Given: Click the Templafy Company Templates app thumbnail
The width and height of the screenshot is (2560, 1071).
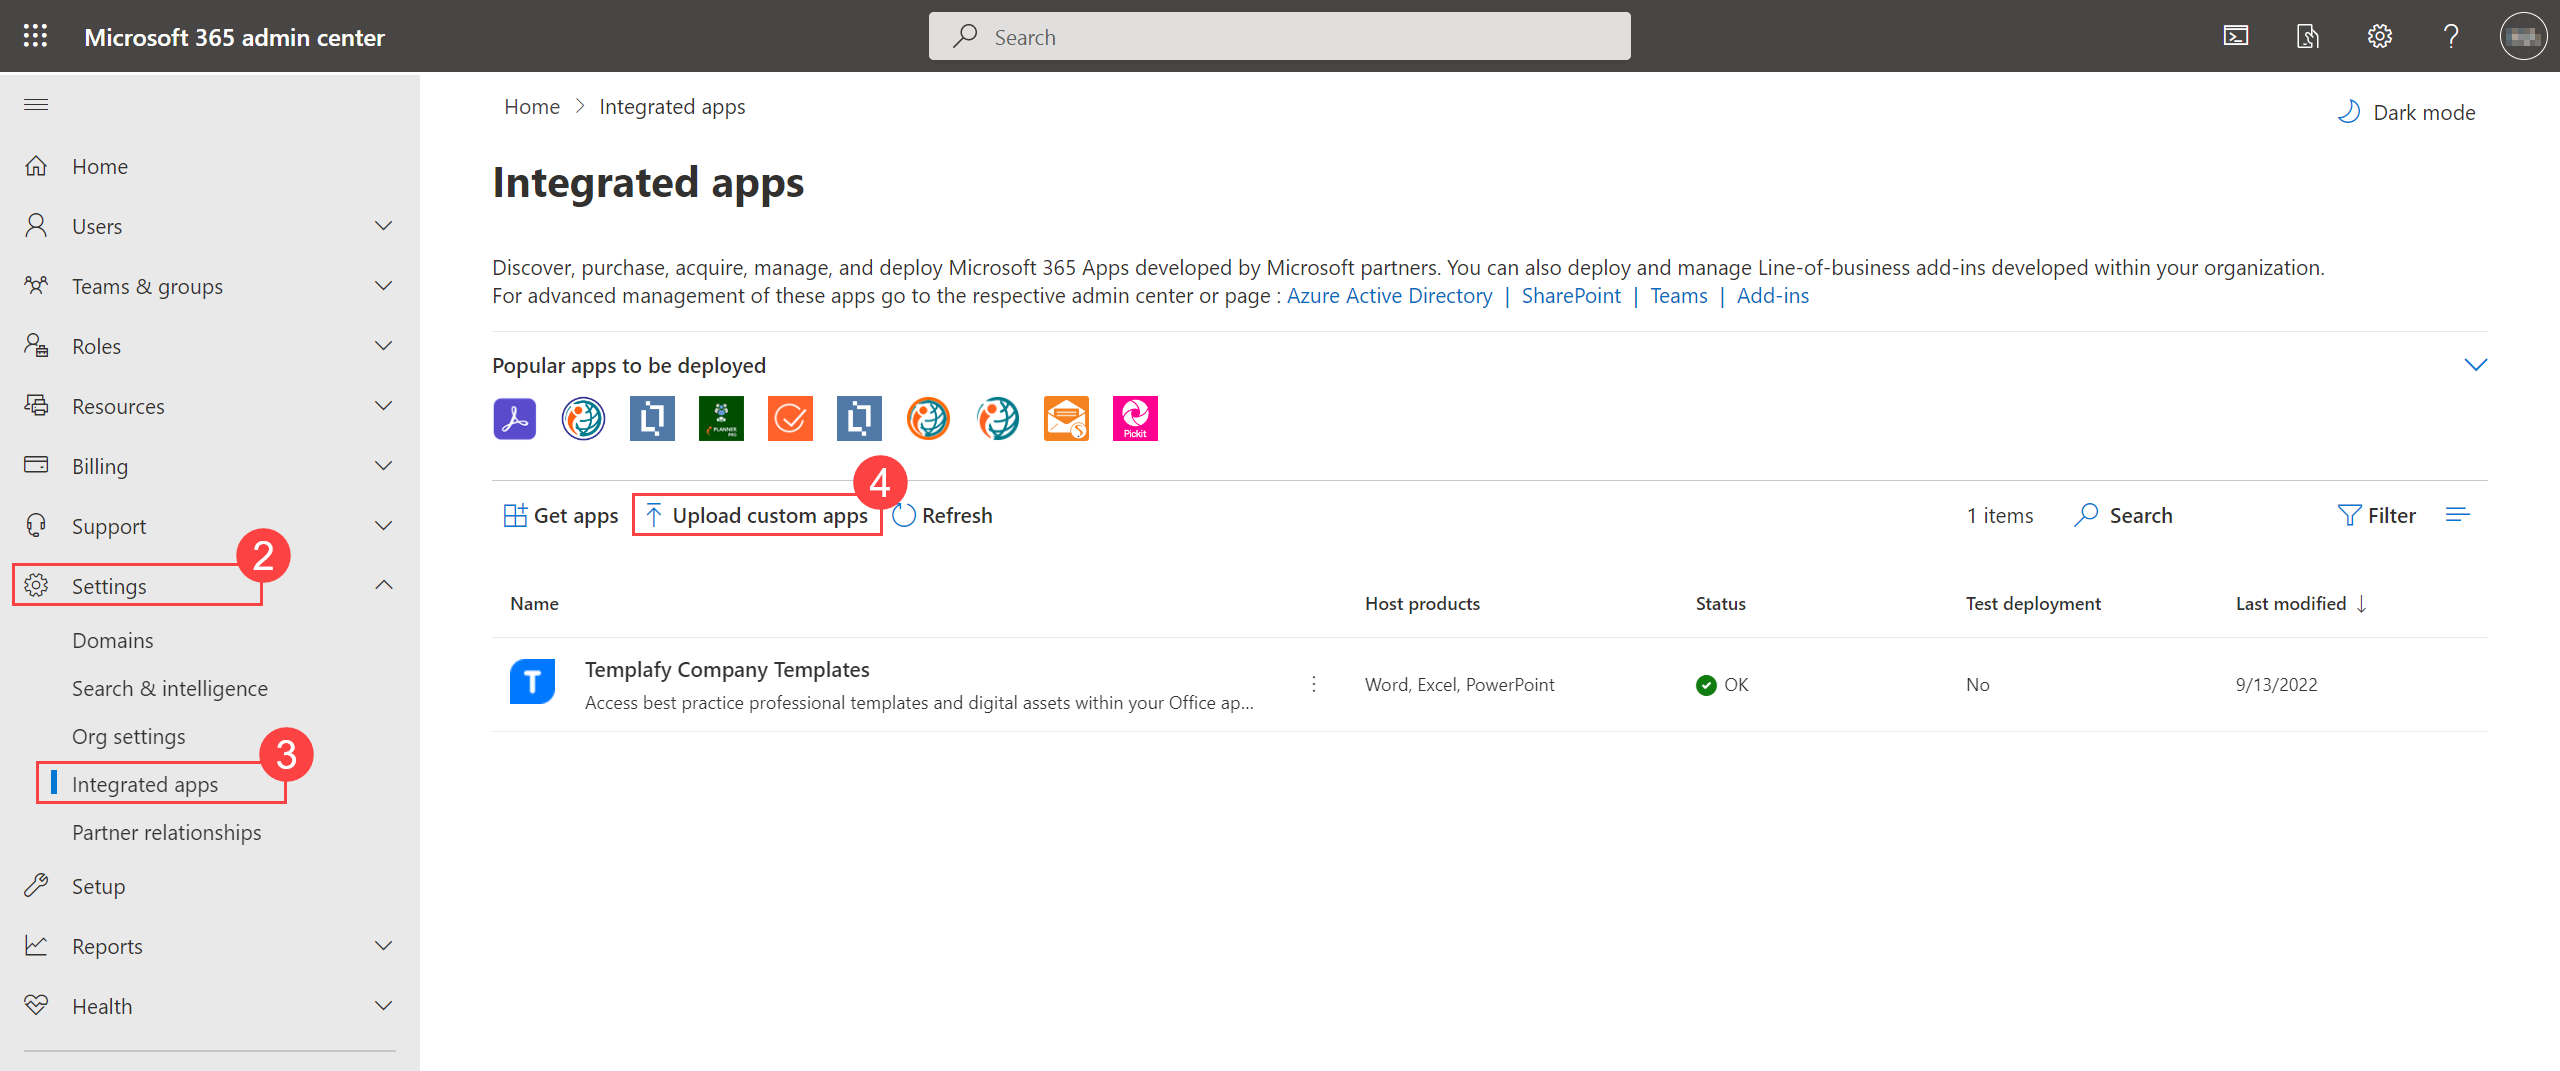Looking at the screenshot, I should tap(533, 681).
